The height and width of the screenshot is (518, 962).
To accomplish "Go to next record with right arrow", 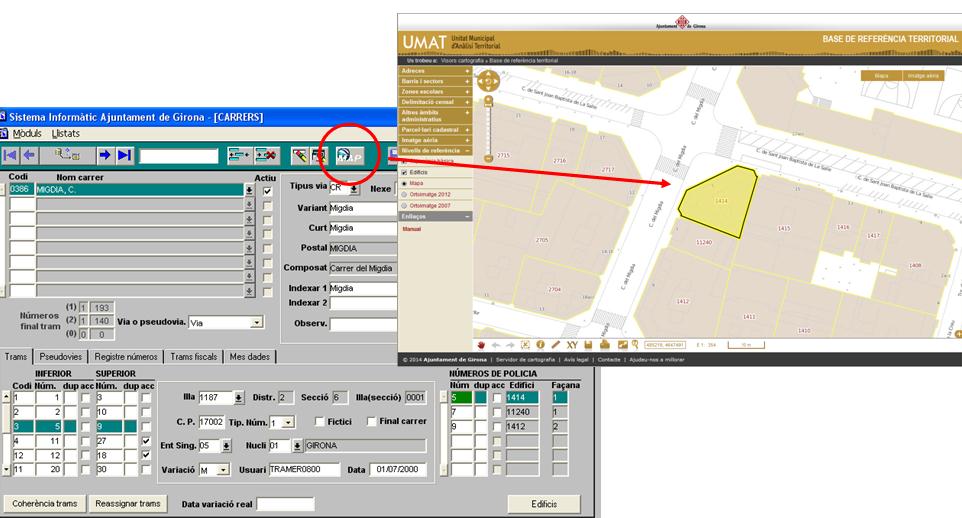I will (x=105, y=155).
